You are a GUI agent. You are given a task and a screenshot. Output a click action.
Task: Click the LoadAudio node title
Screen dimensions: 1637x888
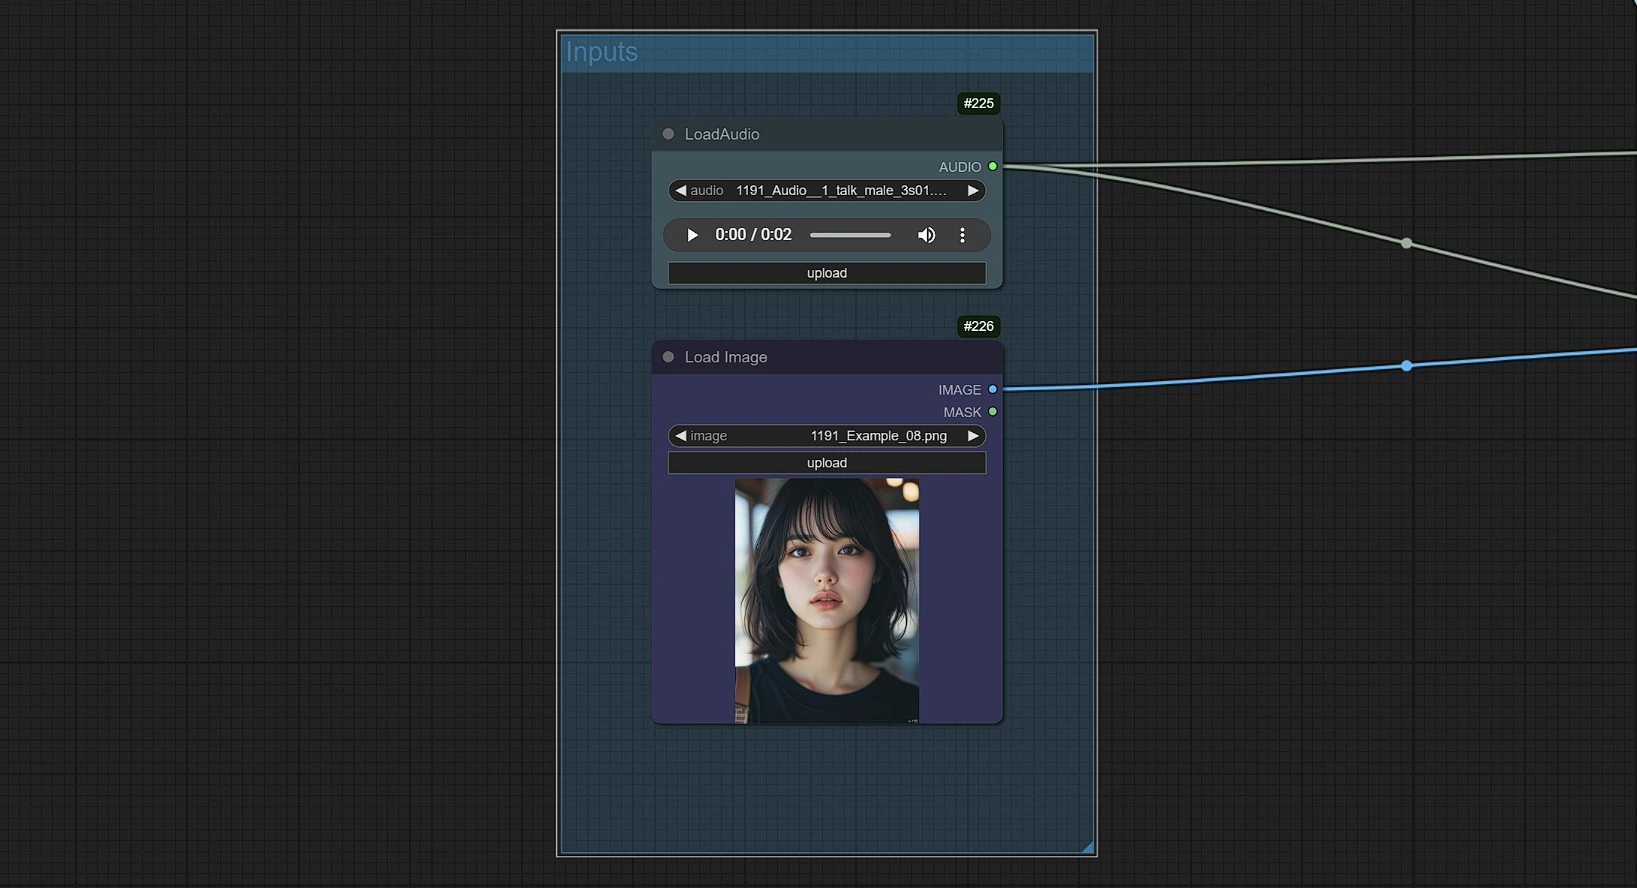pyautogui.click(x=722, y=134)
